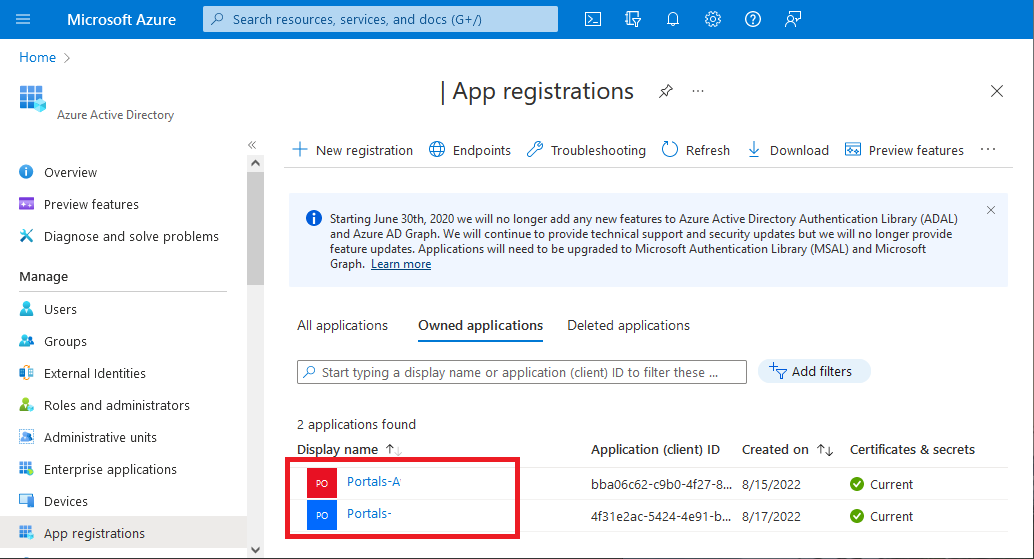Click Current status for 8/17/2022 app

pyautogui.click(x=881, y=517)
